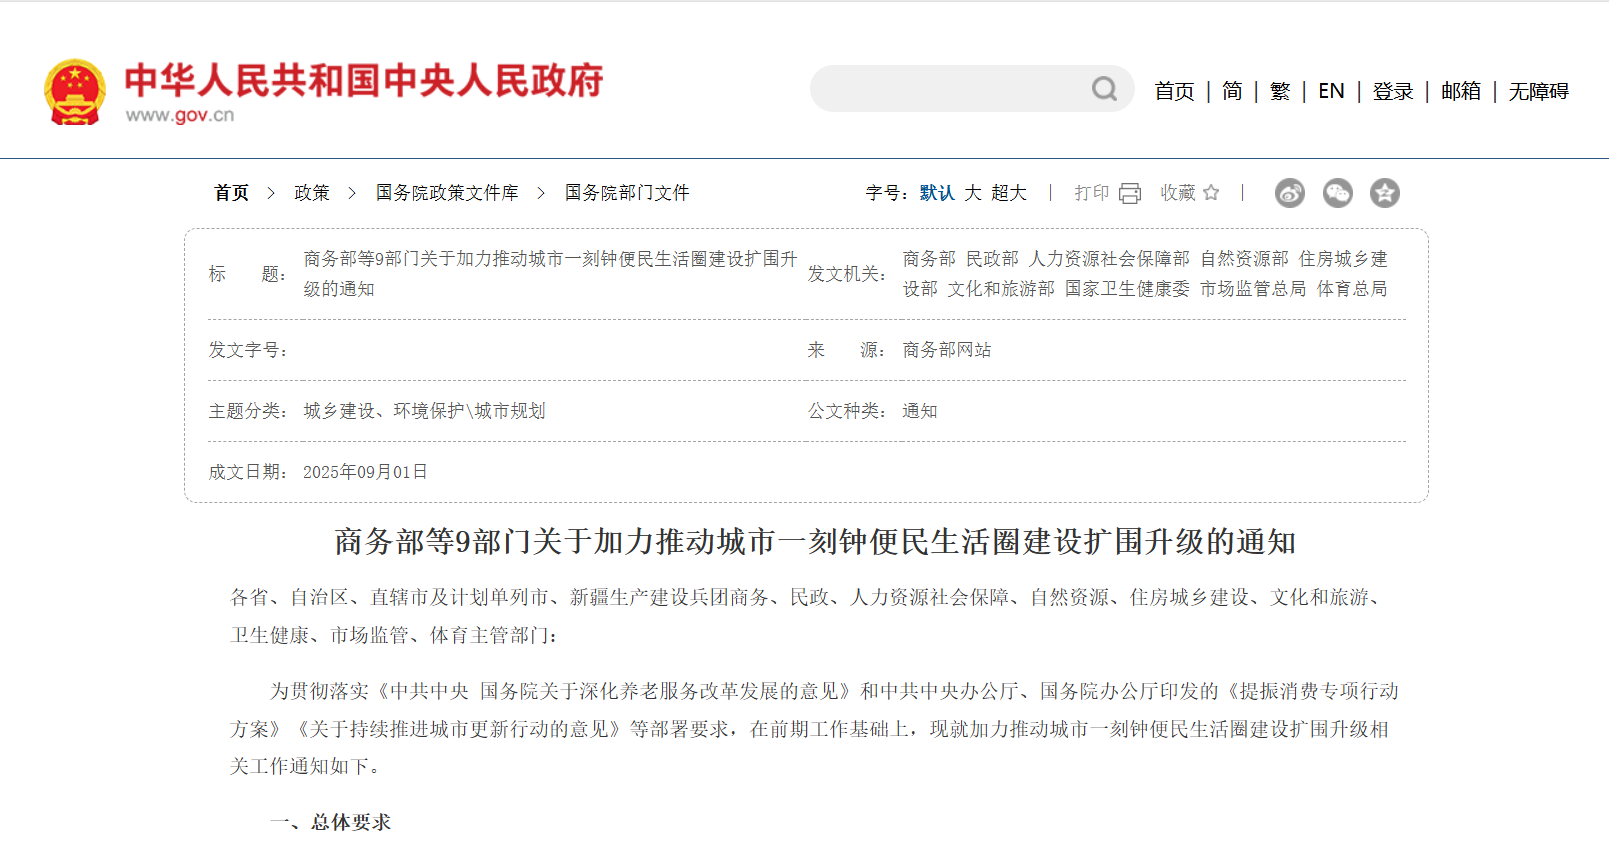The height and width of the screenshot is (846, 1609).
Task: Click the document type value 通知
Action: [920, 411]
